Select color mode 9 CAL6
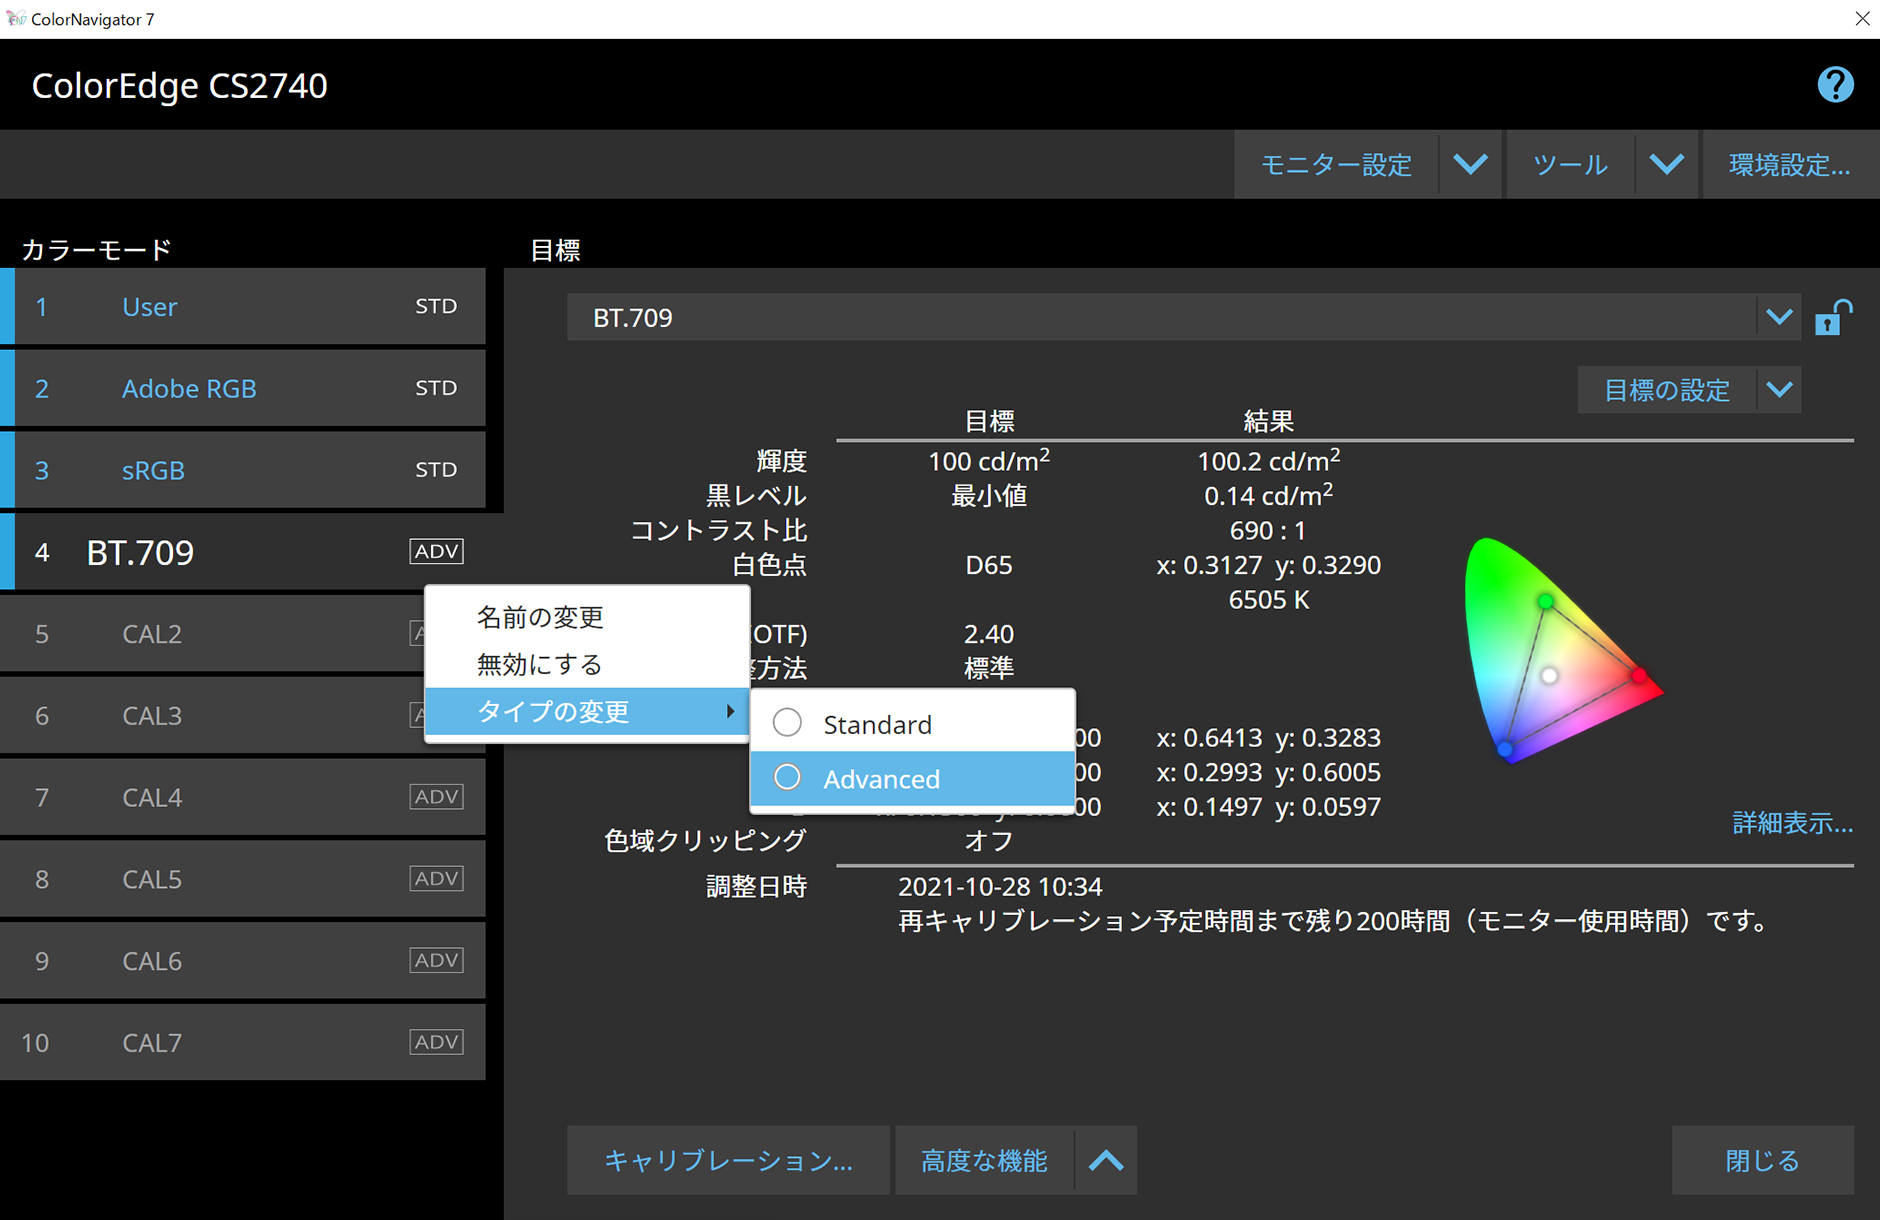Image resolution: width=1880 pixels, height=1220 pixels. [x=243, y=961]
